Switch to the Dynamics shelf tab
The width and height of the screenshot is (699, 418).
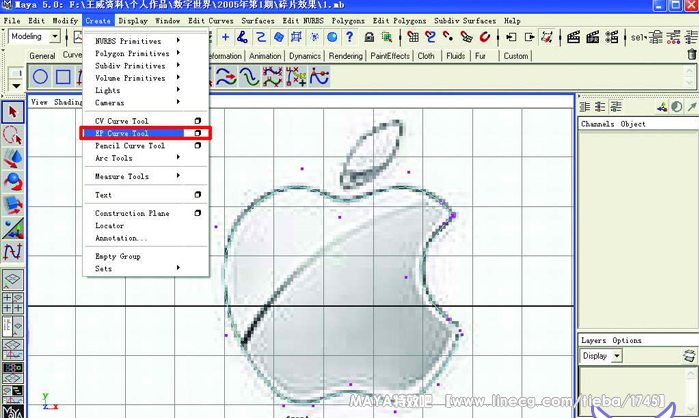(x=305, y=56)
